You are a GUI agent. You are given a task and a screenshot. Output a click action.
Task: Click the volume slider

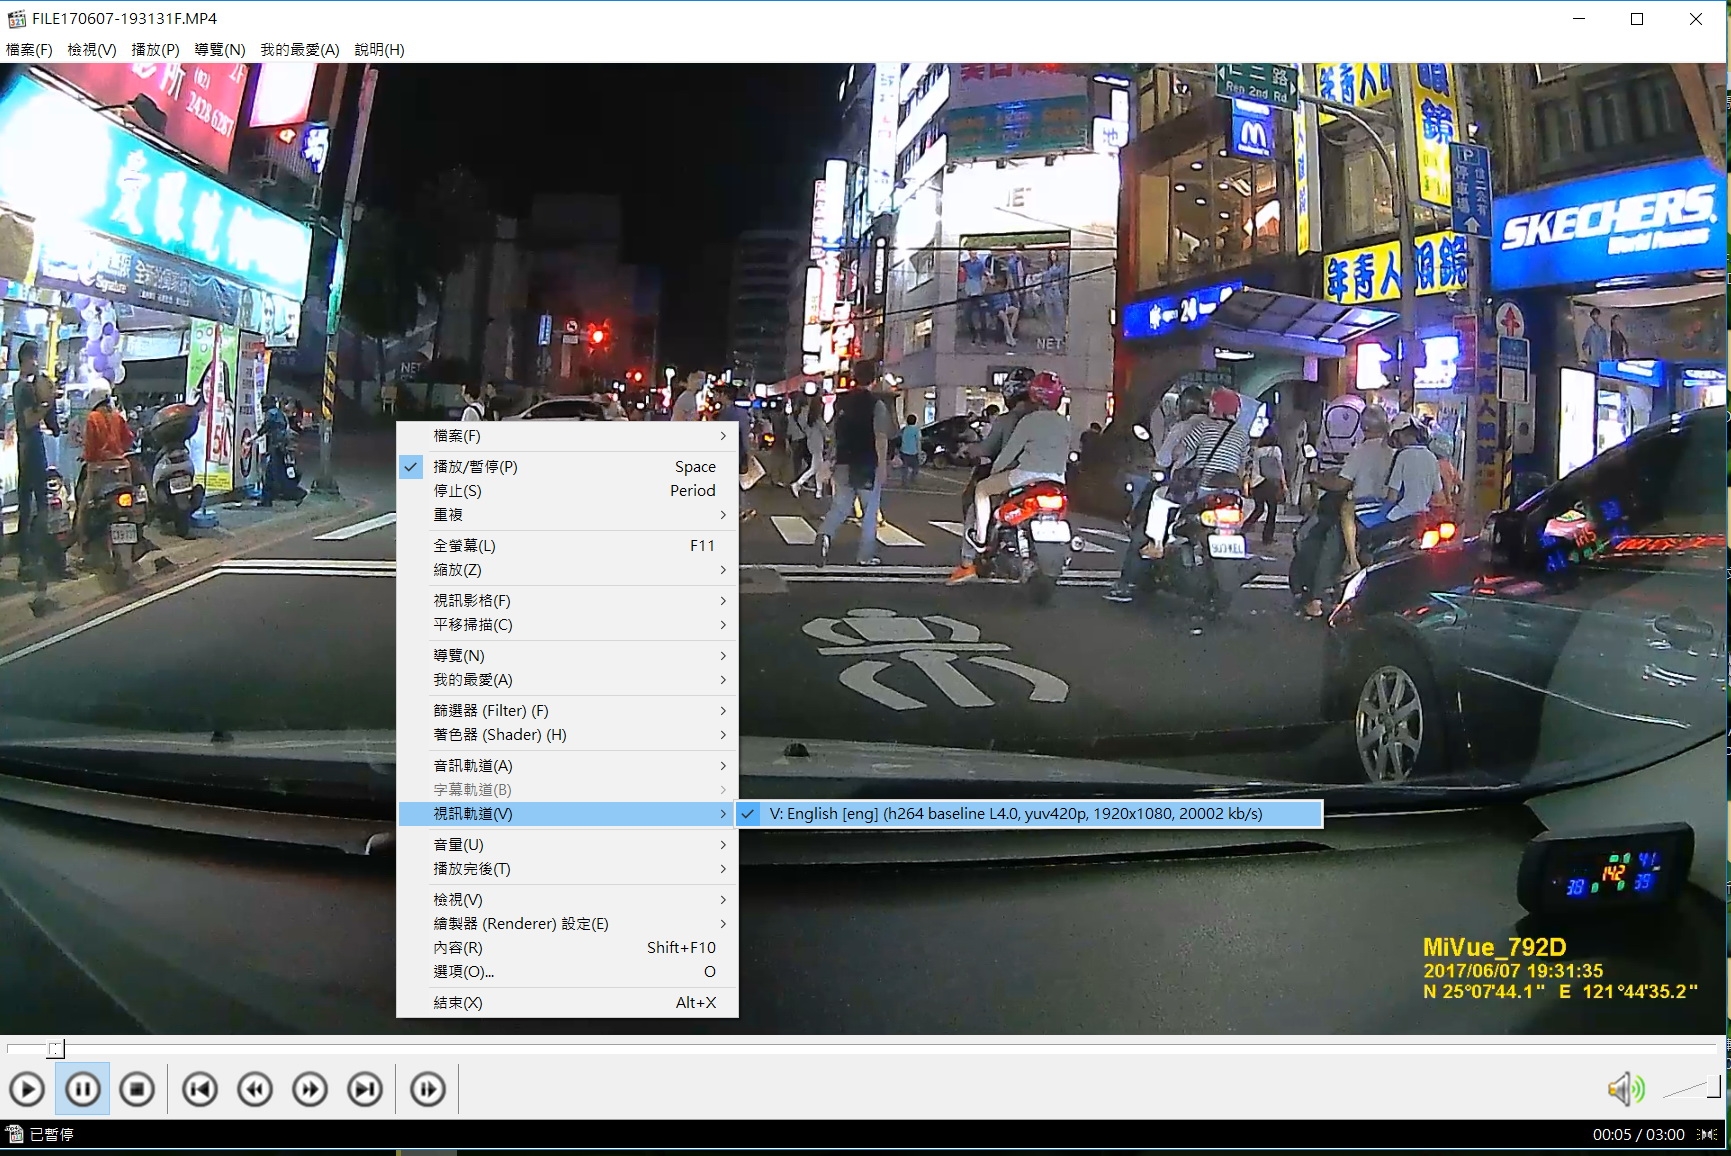point(1691,1088)
